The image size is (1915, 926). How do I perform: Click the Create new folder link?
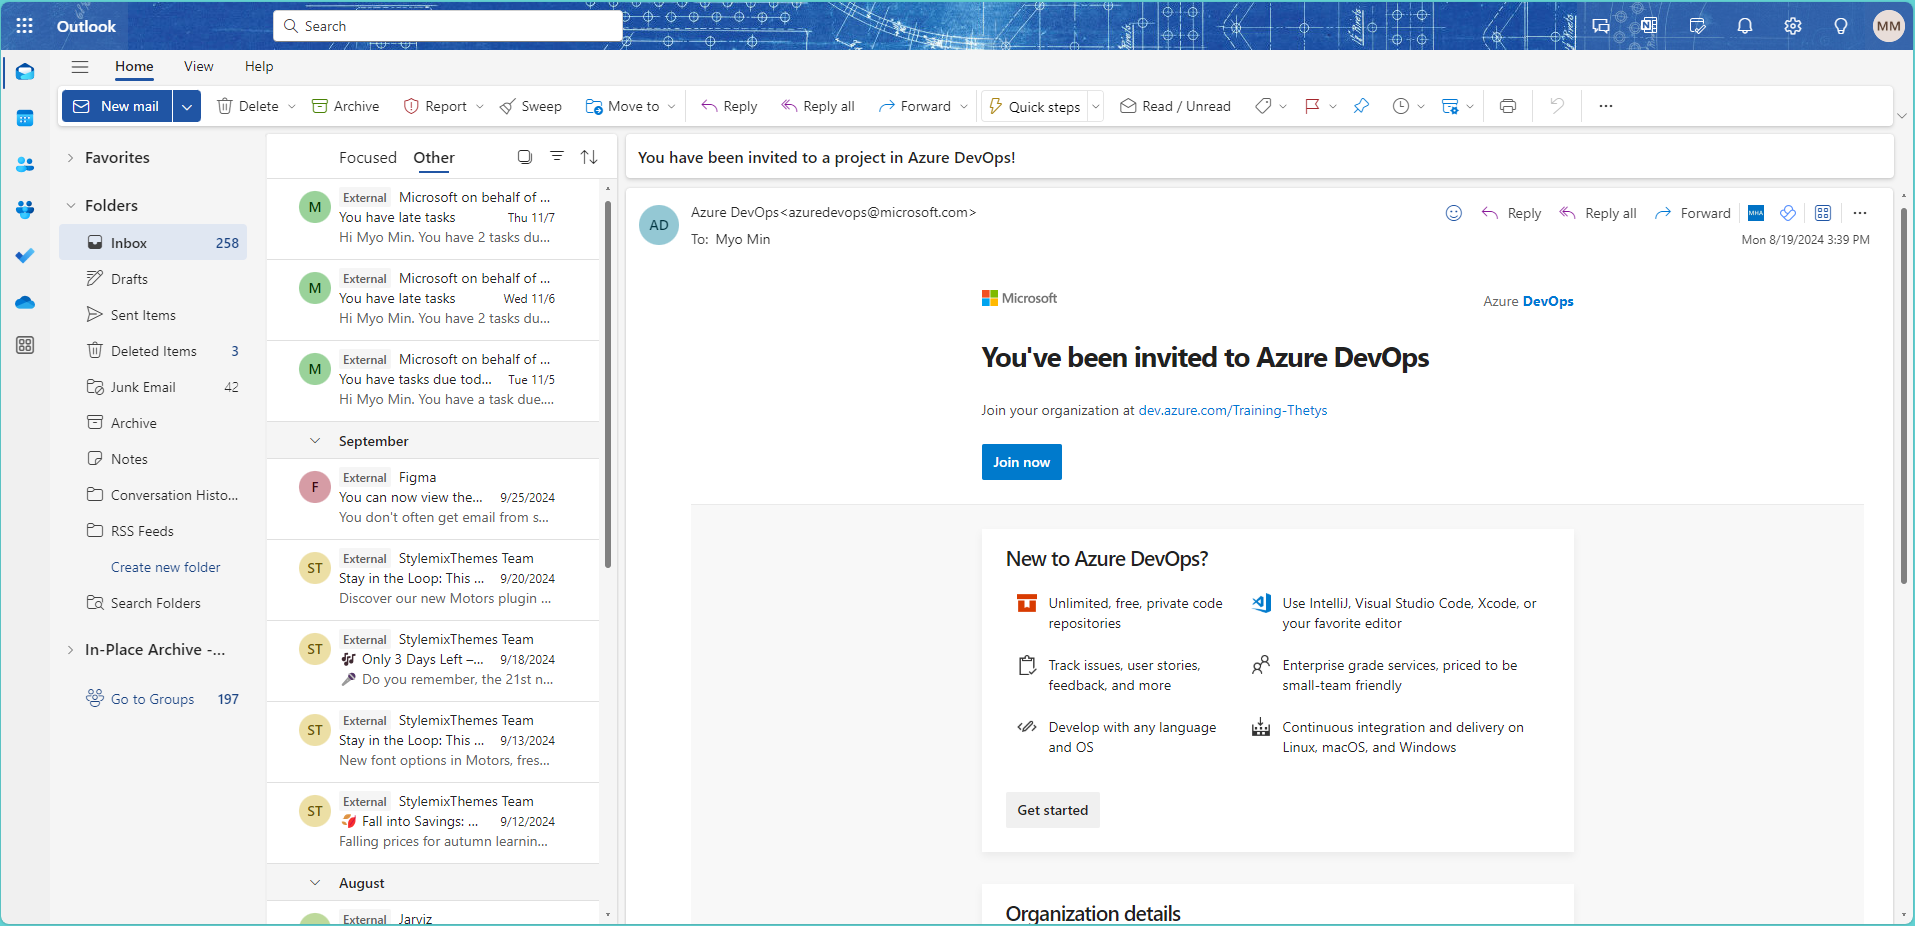point(166,567)
